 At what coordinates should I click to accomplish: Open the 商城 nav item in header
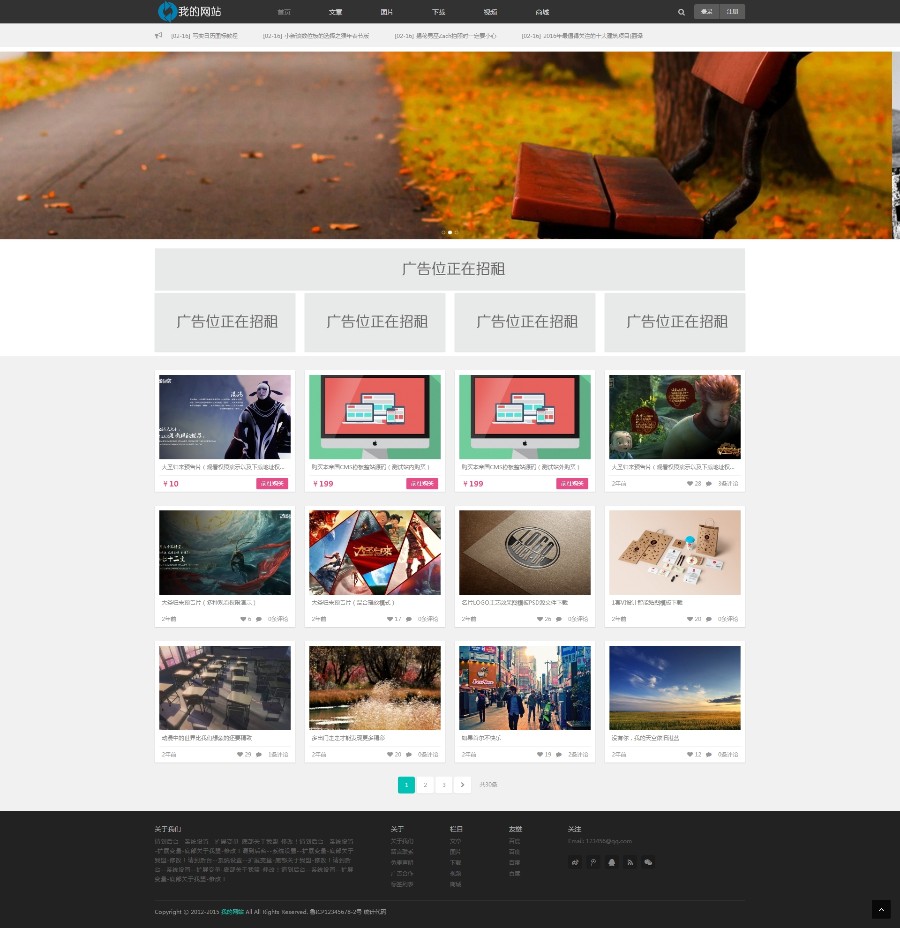tap(542, 12)
